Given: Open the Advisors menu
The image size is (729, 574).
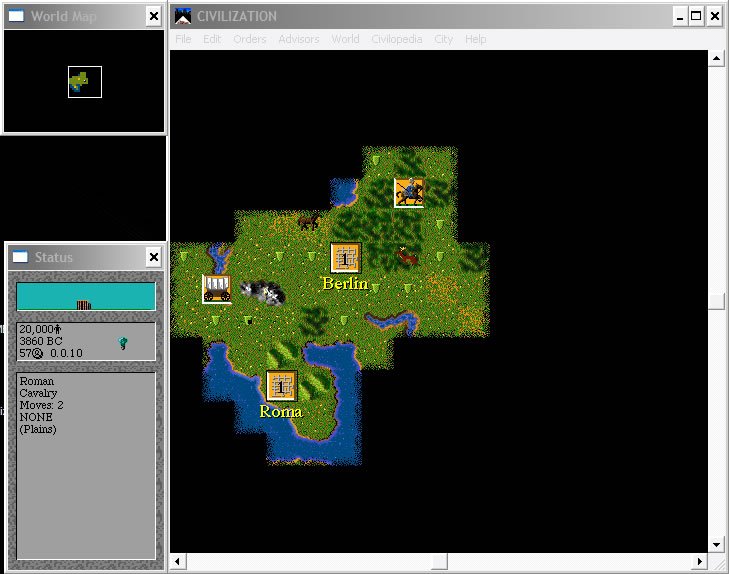Looking at the screenshot, I should point(298,39).
